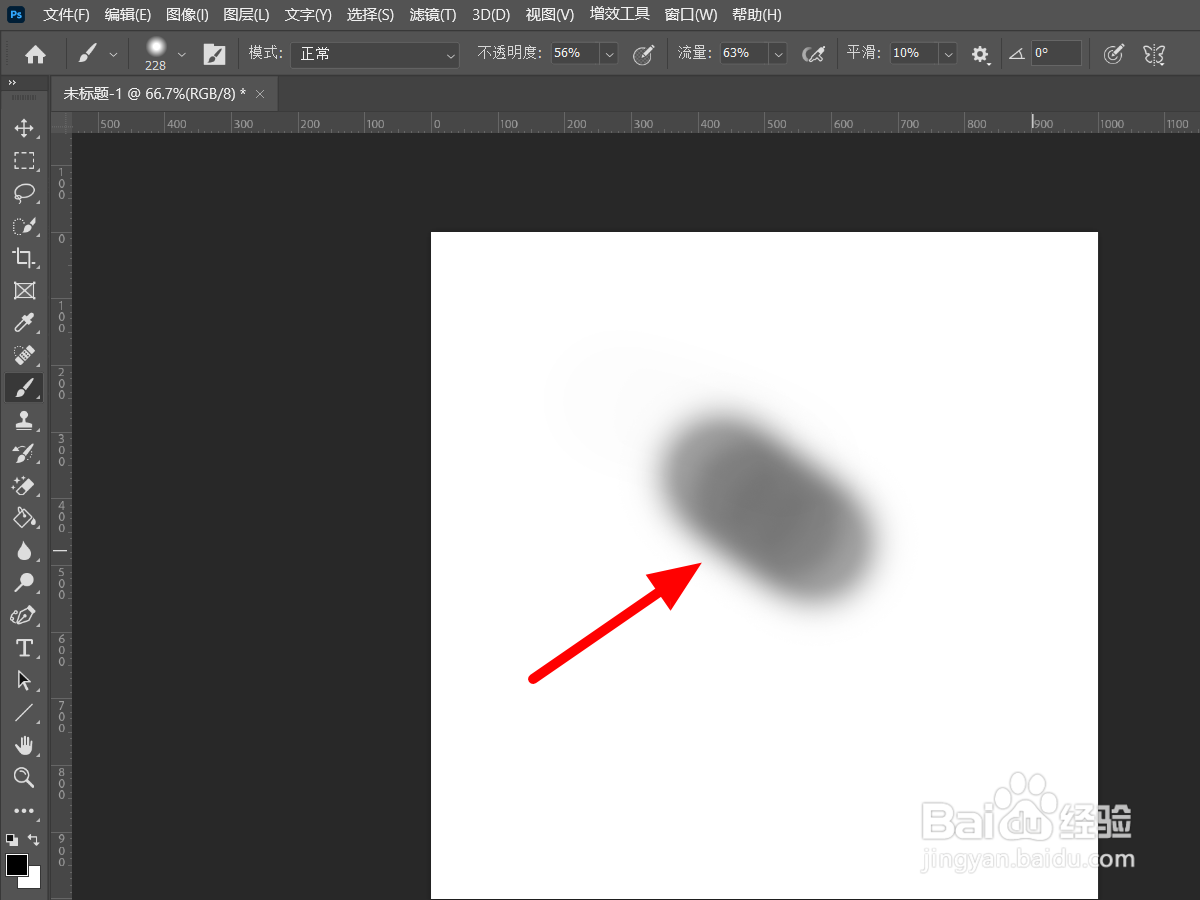Select the Clone Stamp tool
Viewport: 1200px width, 900px height.
pyautogui.click(x=24, y=420)
